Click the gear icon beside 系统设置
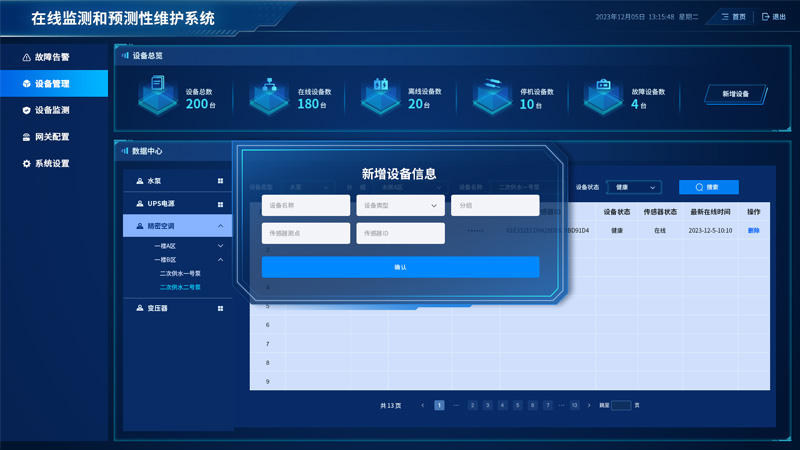 click(x=27, y=164)
